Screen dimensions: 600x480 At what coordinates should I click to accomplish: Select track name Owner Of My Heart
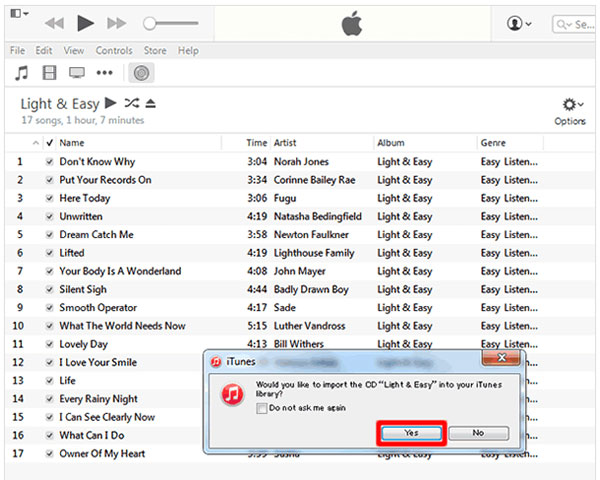click(102, 454)
